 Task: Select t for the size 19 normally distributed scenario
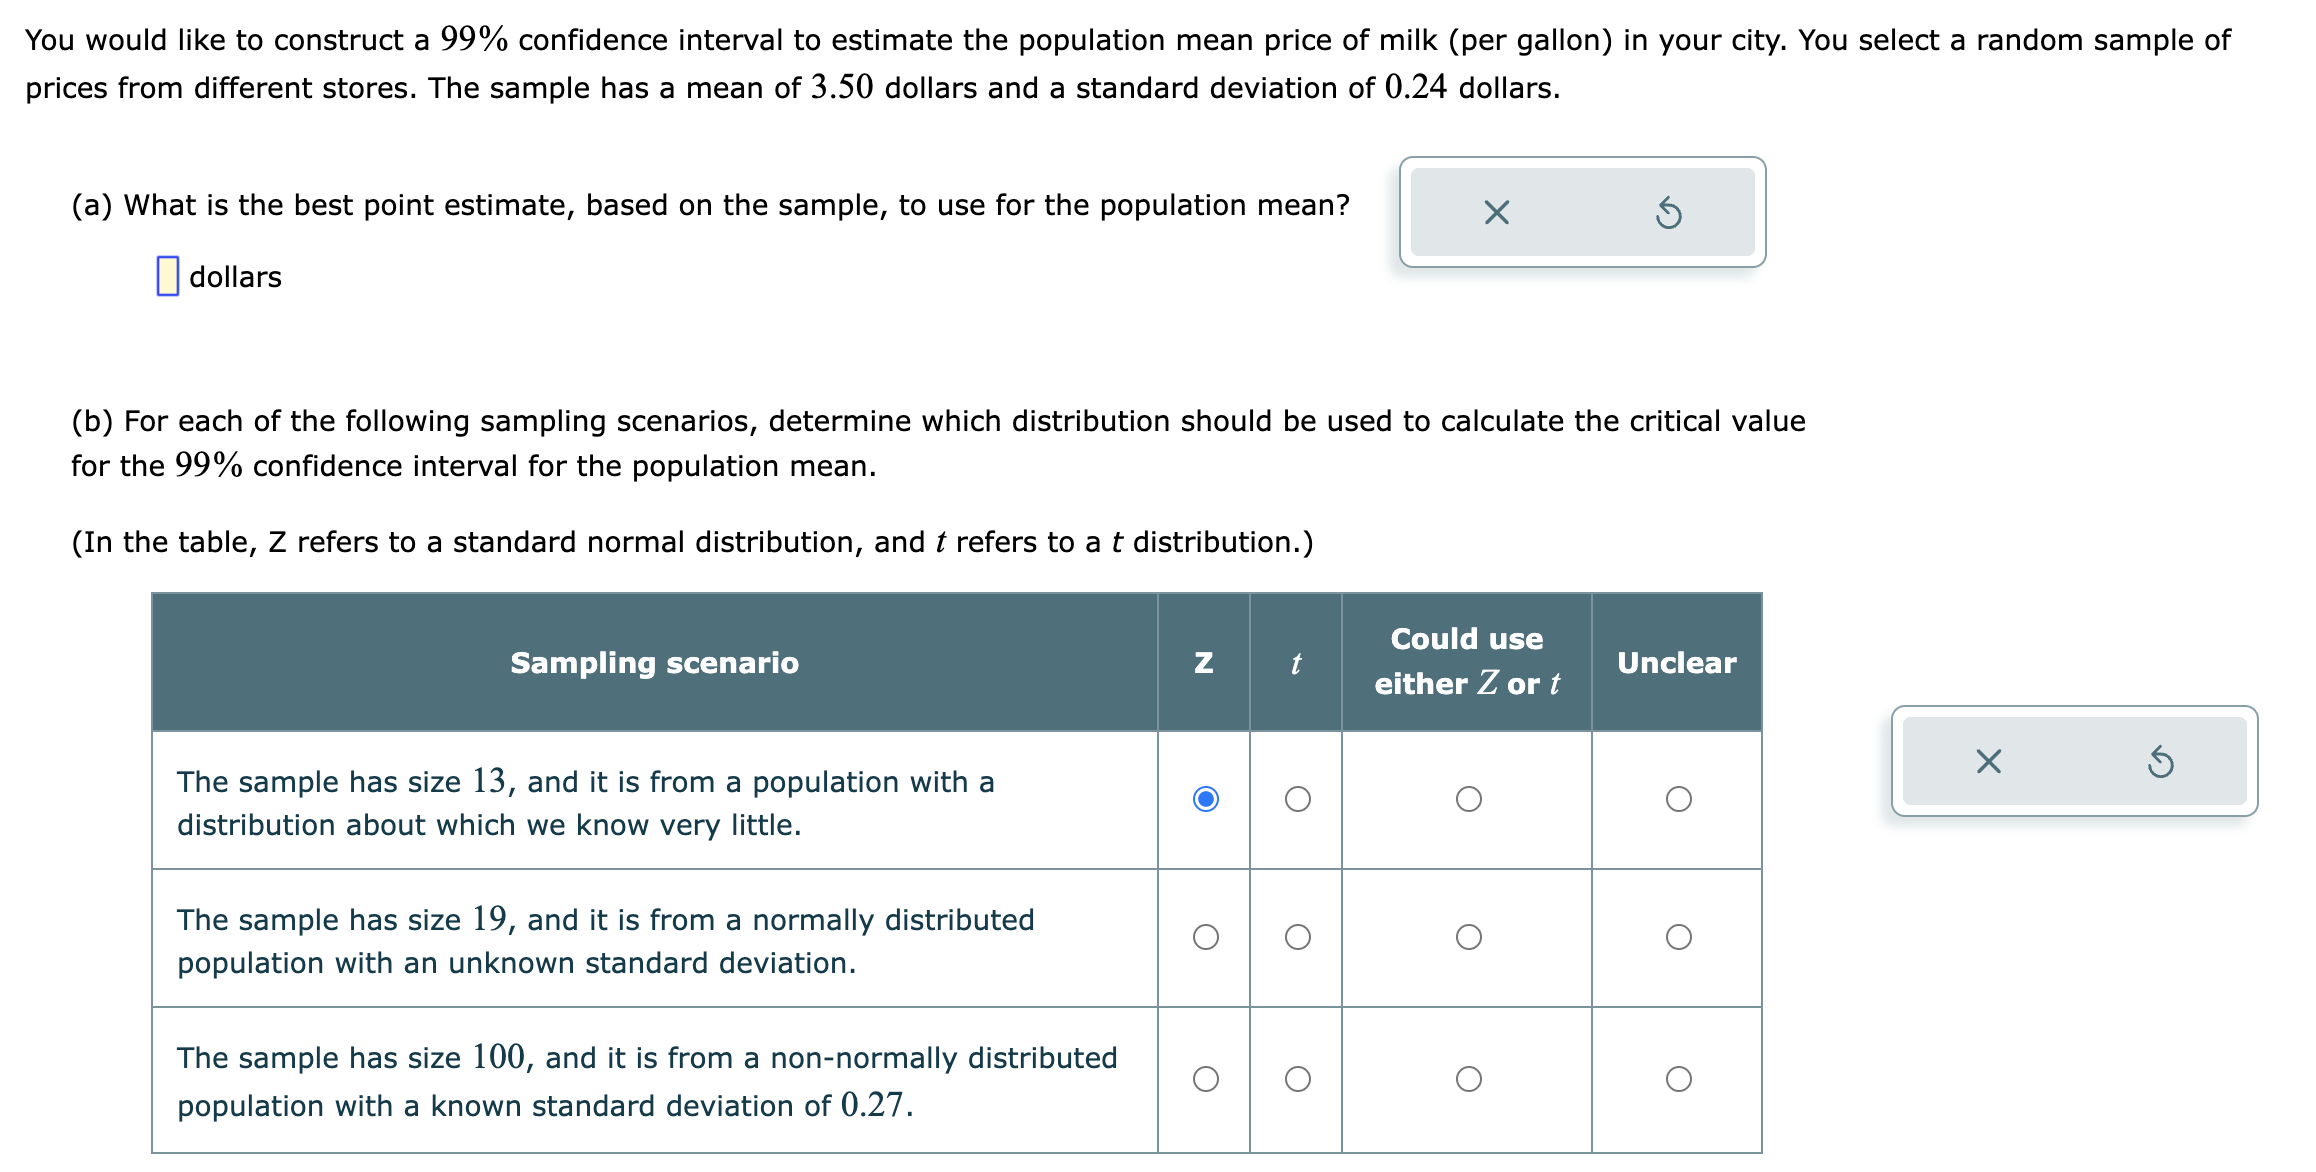pos(1296,937)
